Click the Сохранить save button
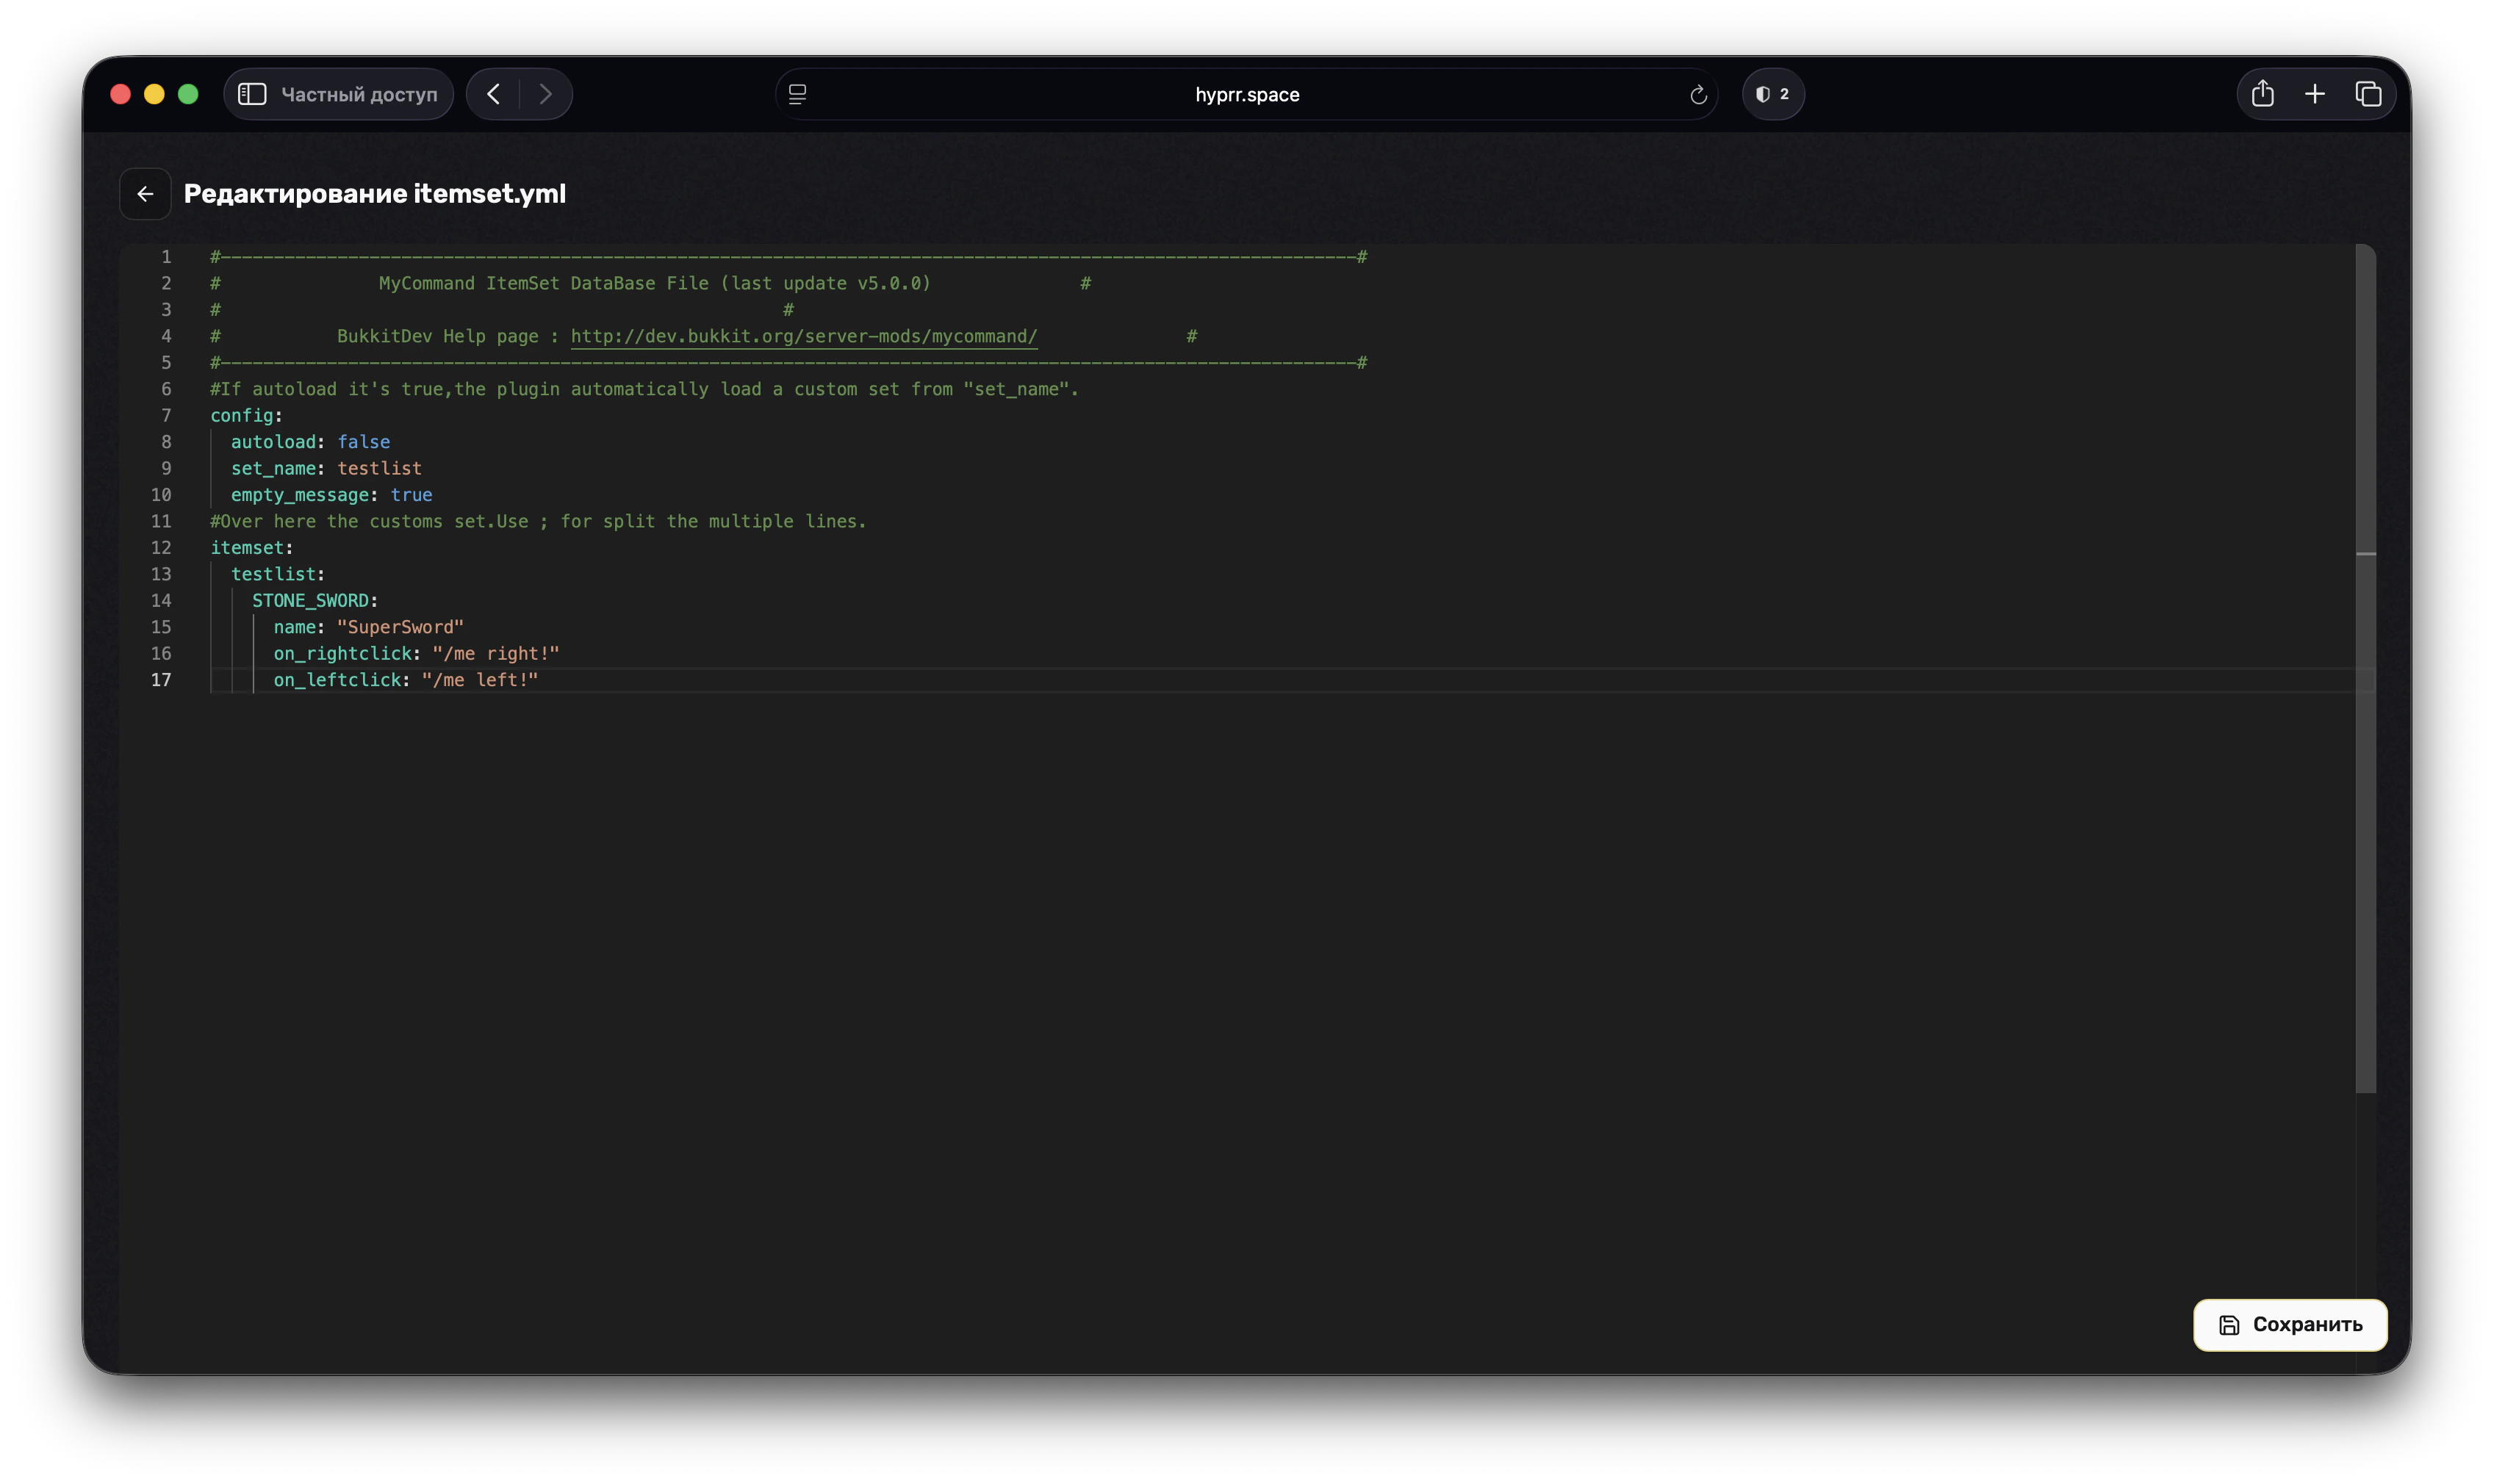2494x1484 pixels. coord(2290,1324)
